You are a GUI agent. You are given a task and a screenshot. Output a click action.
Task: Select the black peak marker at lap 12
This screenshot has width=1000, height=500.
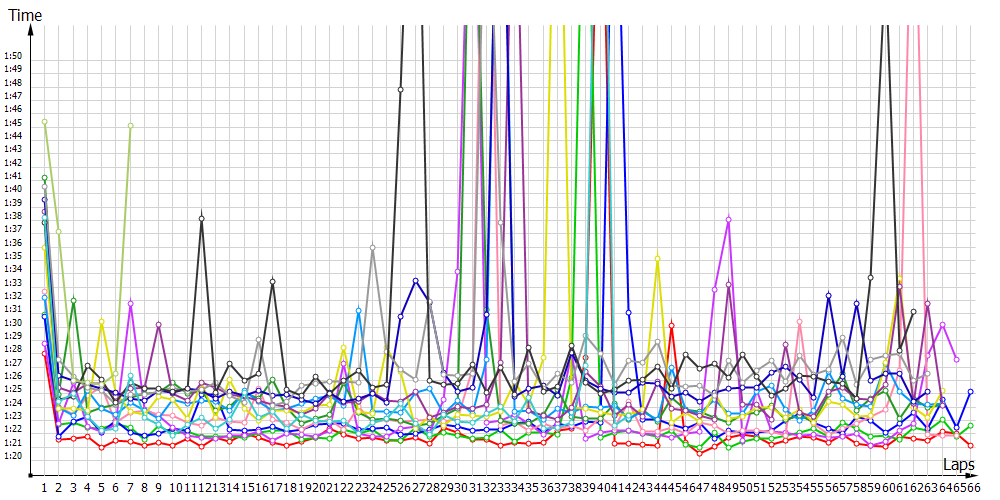click(202, 218)
